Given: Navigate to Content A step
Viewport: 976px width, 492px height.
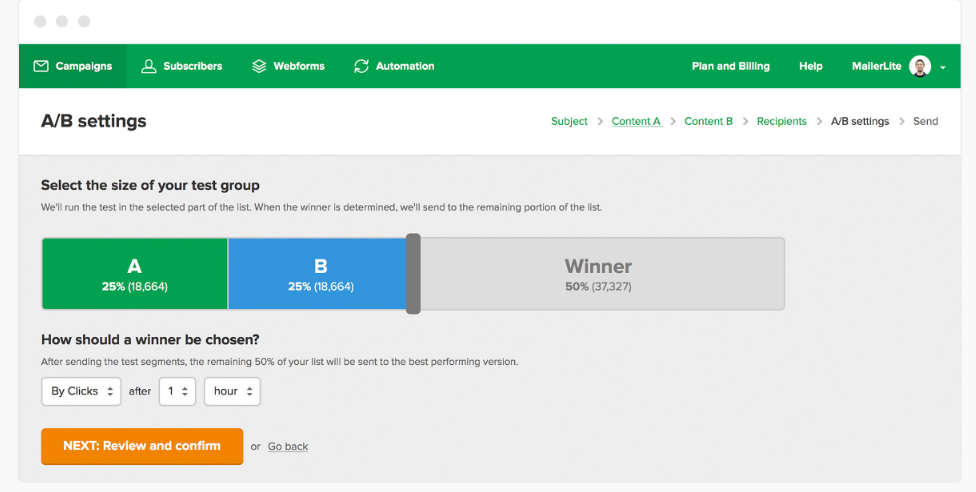Looking at the screenshot, I should click(x=636, y=121).
